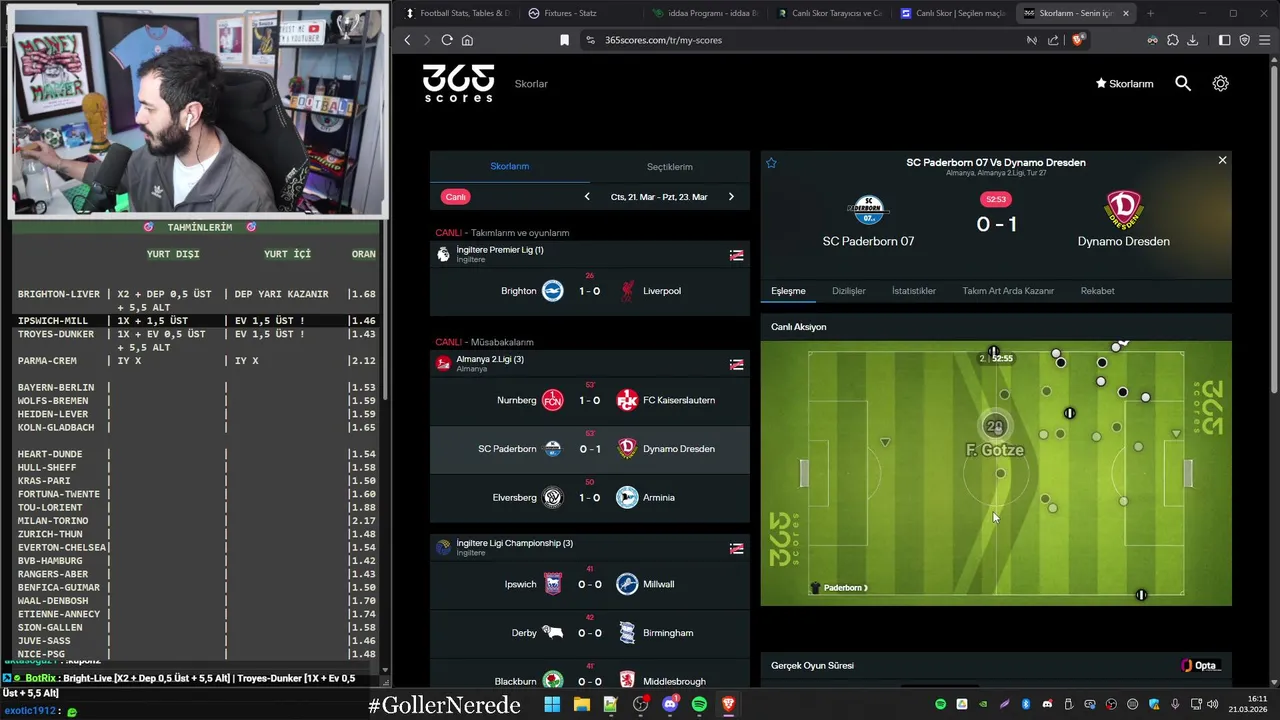Open the Windows Start button
Screen dimensions: 1280x720
pos(552,704)
